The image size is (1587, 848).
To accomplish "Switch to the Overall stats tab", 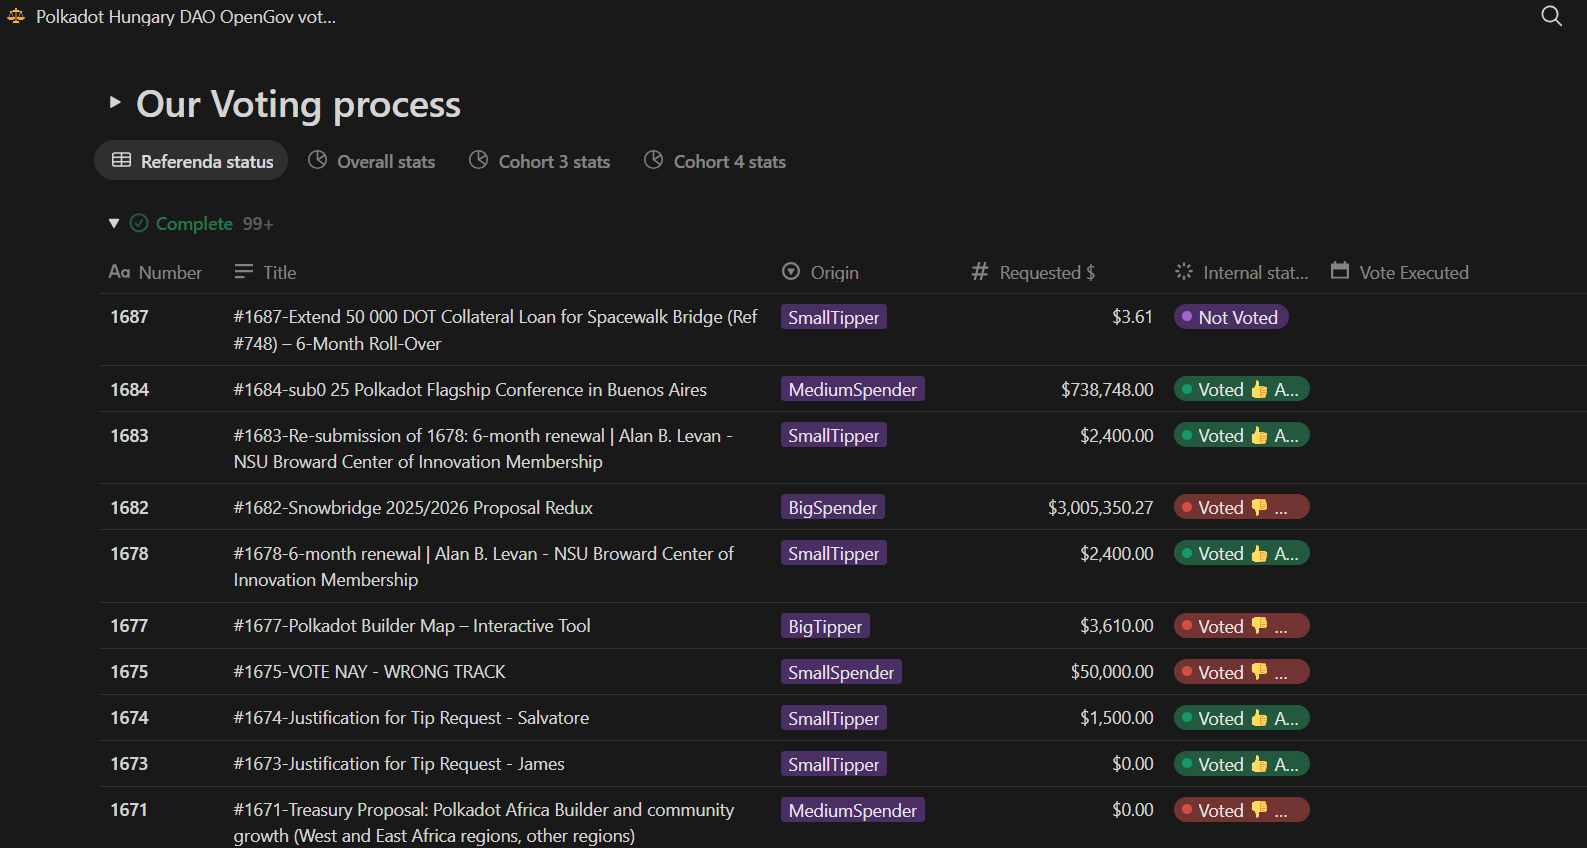I will (371, 161).
